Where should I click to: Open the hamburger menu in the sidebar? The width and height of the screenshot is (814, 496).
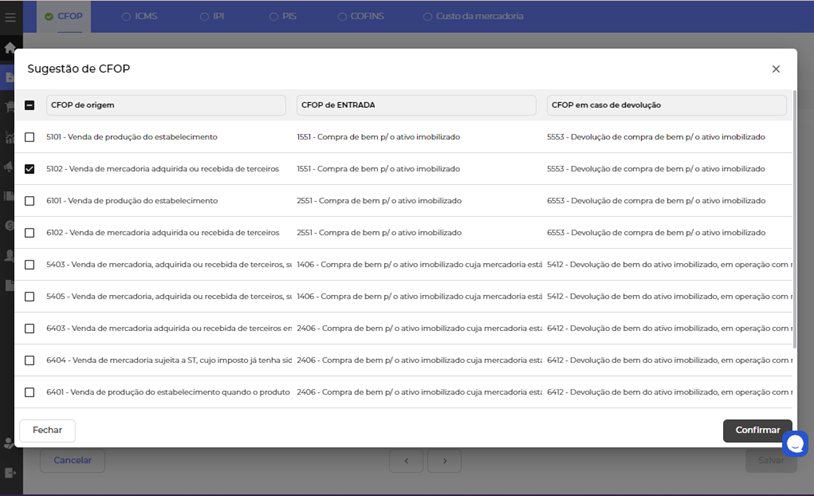[10, 17]
